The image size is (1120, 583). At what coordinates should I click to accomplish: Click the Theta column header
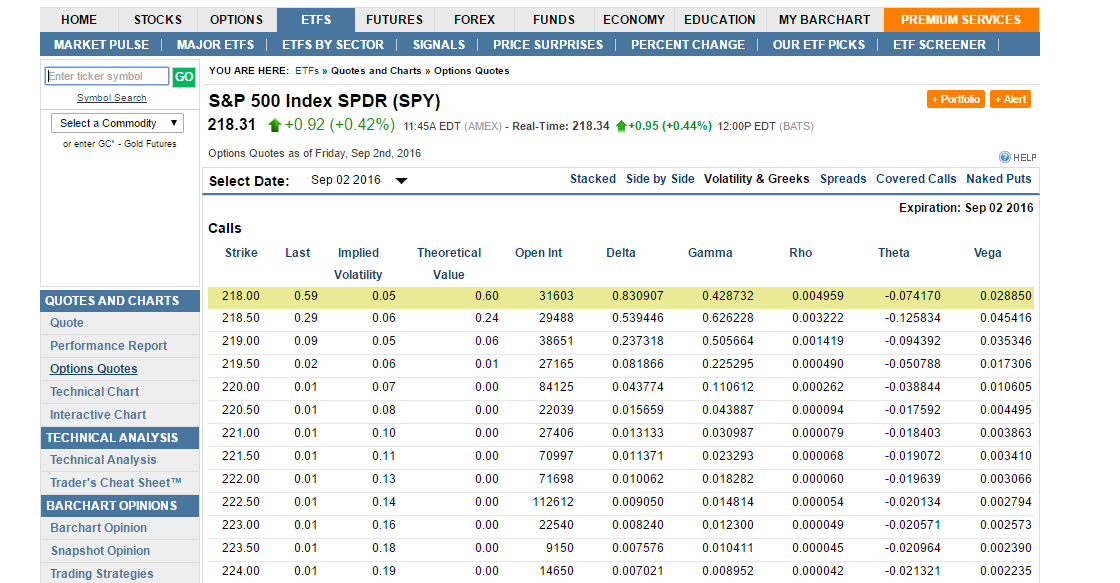pos(894,253)
